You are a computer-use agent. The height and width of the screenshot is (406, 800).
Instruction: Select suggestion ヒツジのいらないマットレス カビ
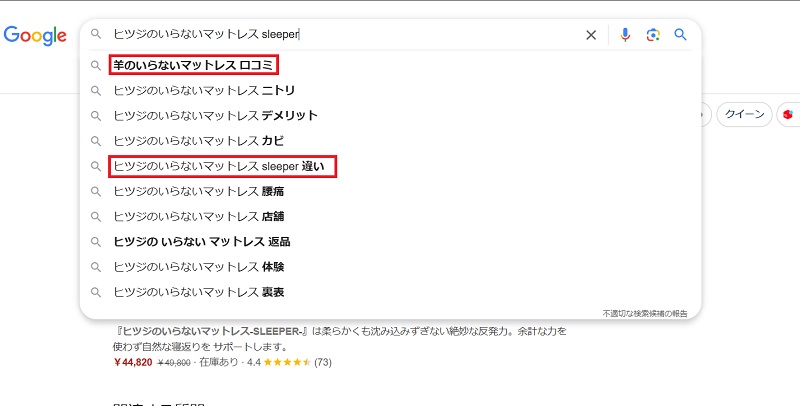198,141
